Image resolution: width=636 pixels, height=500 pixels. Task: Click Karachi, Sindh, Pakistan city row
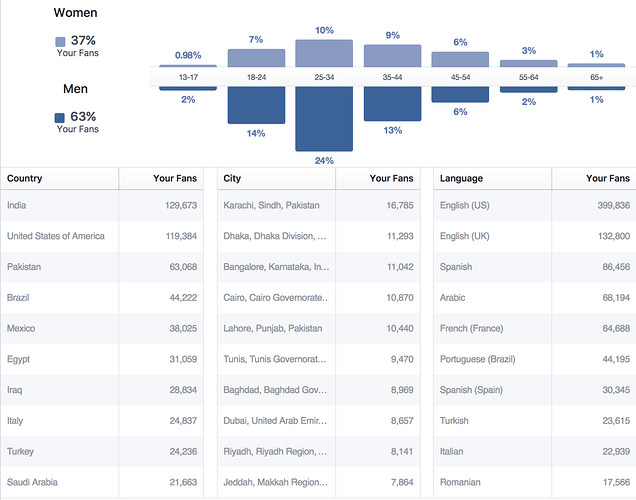(x=318, y=205)
